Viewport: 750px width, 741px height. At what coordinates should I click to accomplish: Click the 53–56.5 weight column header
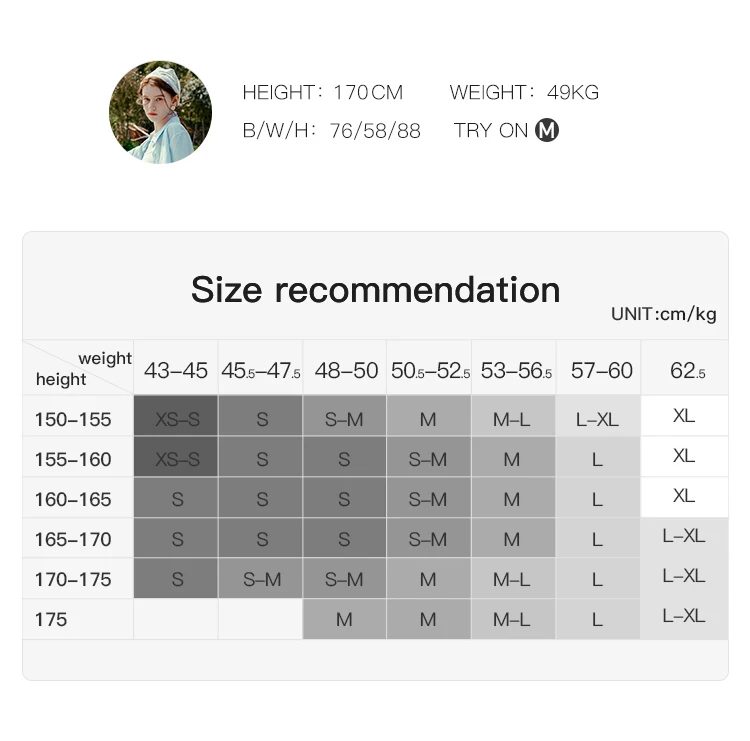pos(514,368)
